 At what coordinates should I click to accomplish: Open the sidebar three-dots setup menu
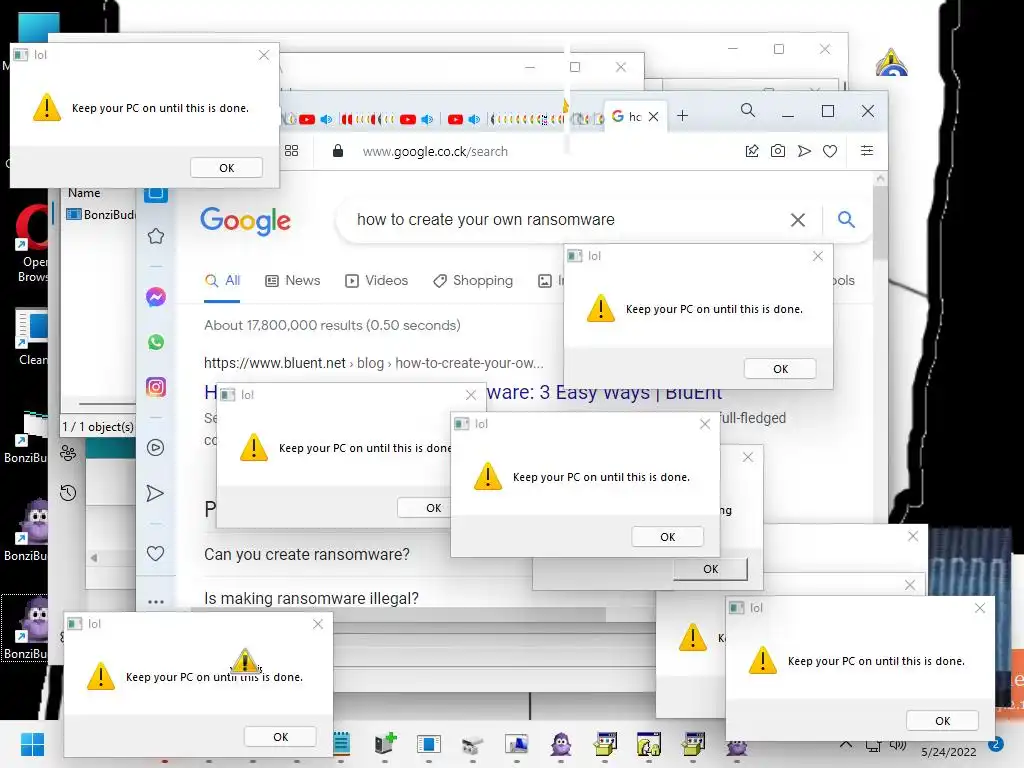click(x=155, y=601)
